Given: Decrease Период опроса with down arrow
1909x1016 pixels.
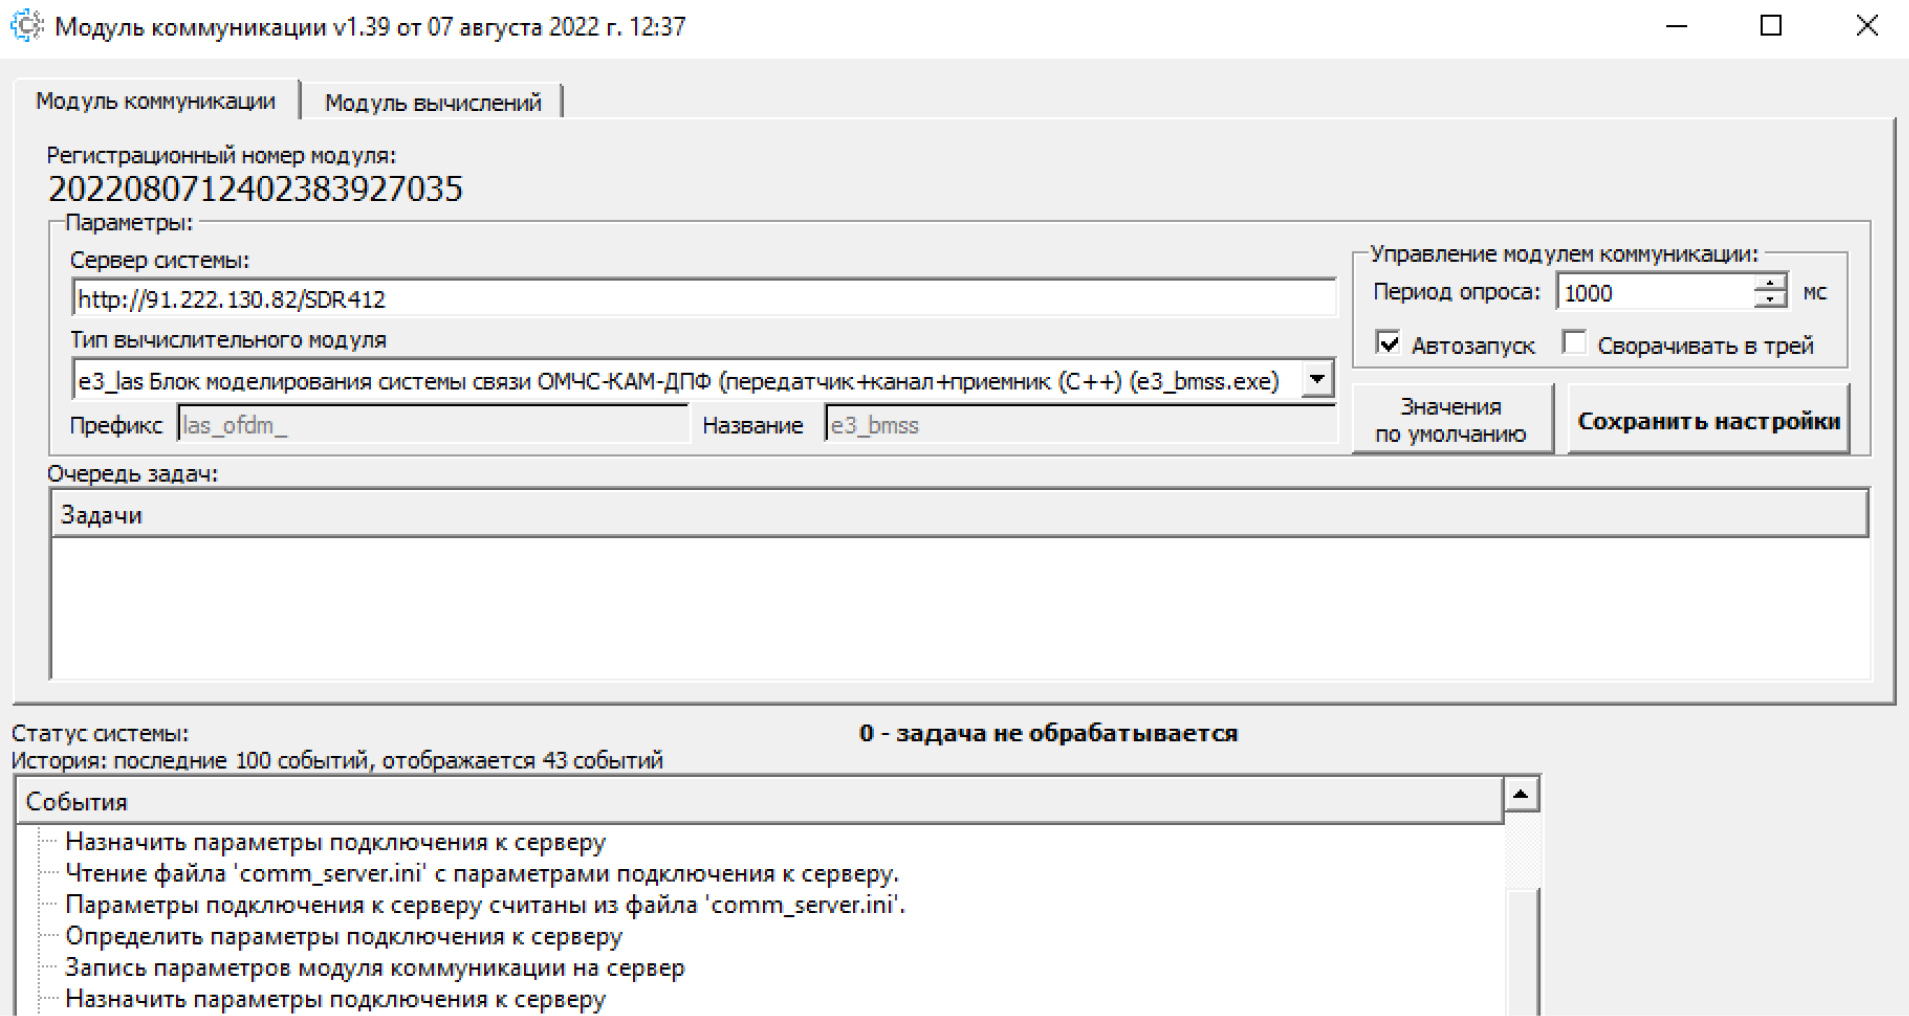Looking at the screenshot, I should click(1770, 300).
